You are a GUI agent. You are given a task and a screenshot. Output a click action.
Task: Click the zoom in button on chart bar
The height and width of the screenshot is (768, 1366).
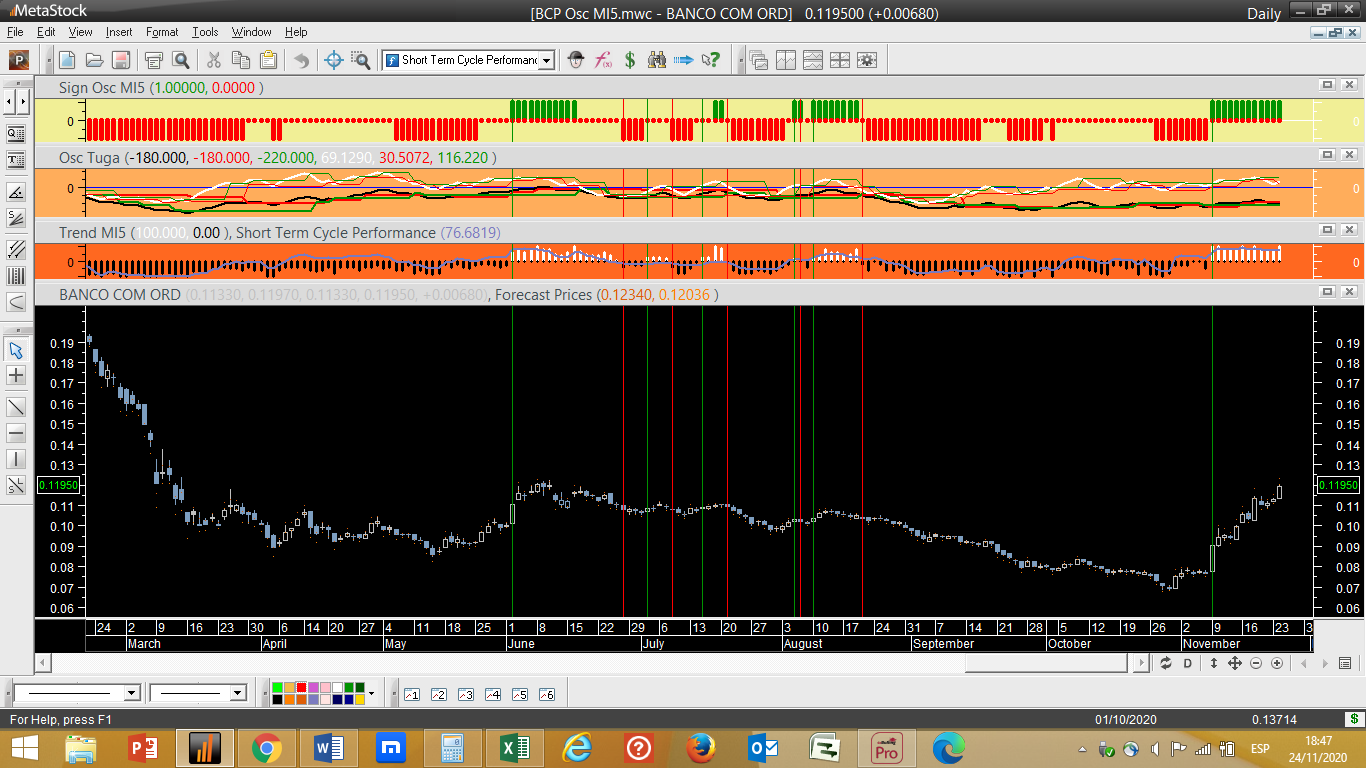[x=1277, y=663]
